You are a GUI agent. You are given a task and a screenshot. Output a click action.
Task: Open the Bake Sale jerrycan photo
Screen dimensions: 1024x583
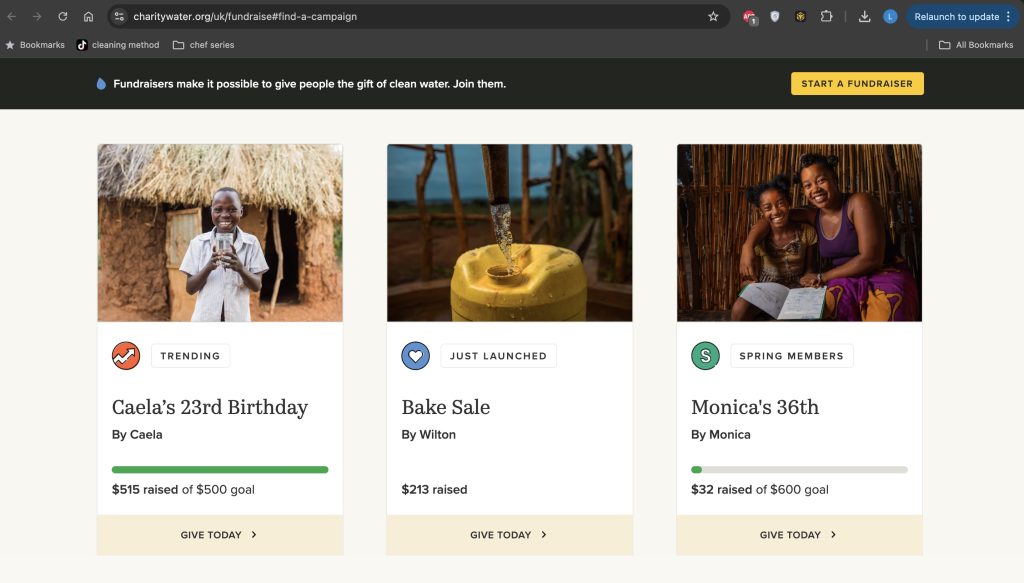click(509, 233)
